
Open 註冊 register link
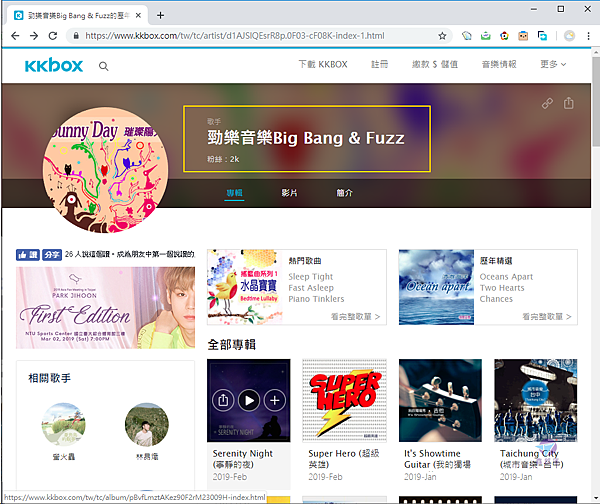(379, 64)
